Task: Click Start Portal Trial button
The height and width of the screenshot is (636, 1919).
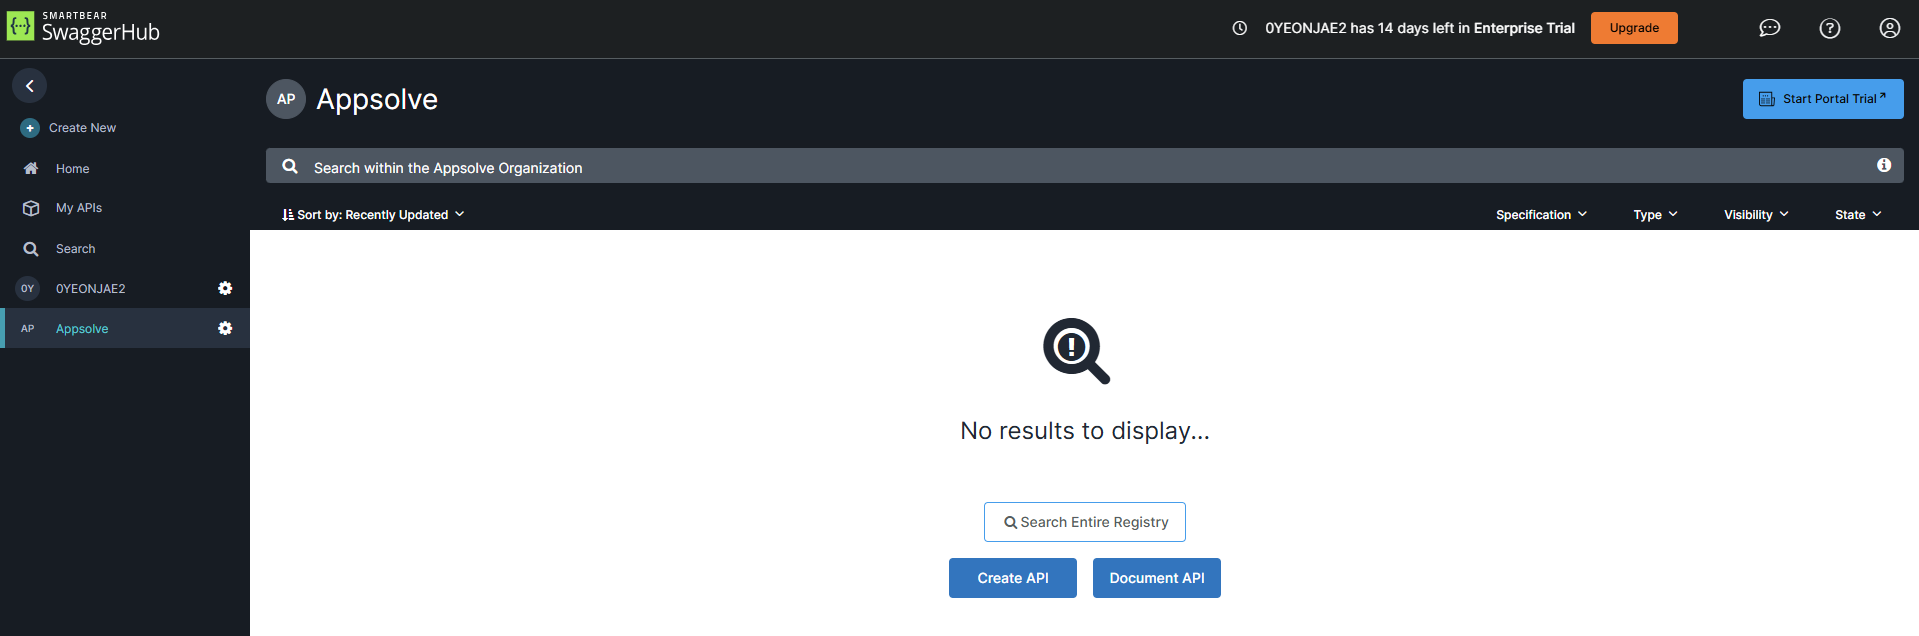Action: [1823, 99]
